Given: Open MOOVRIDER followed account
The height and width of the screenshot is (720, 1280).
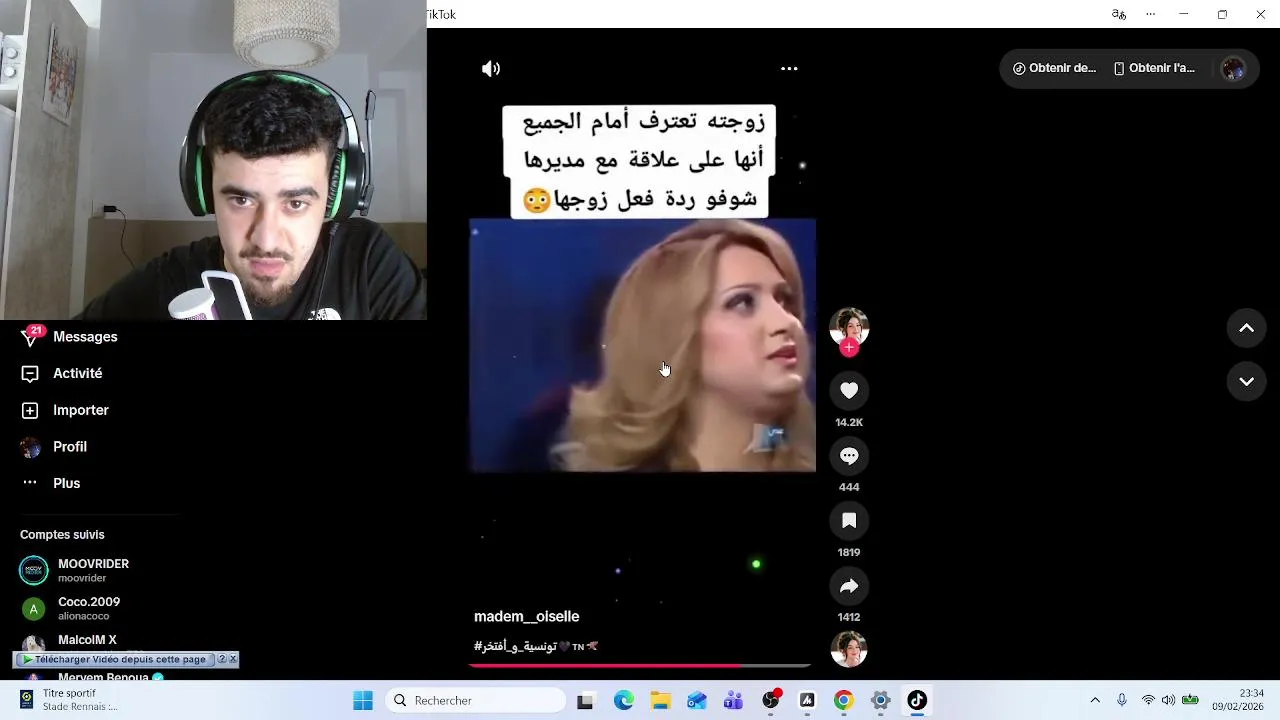Looking at the screenshot, I should (75, 570).
